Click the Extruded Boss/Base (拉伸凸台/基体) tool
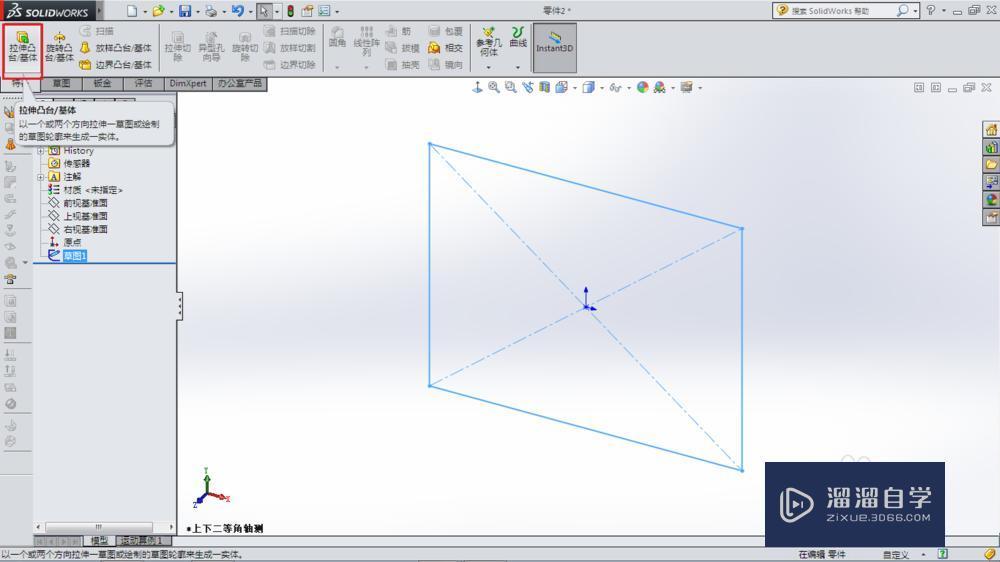1000x562 pixels. point(22,48)
